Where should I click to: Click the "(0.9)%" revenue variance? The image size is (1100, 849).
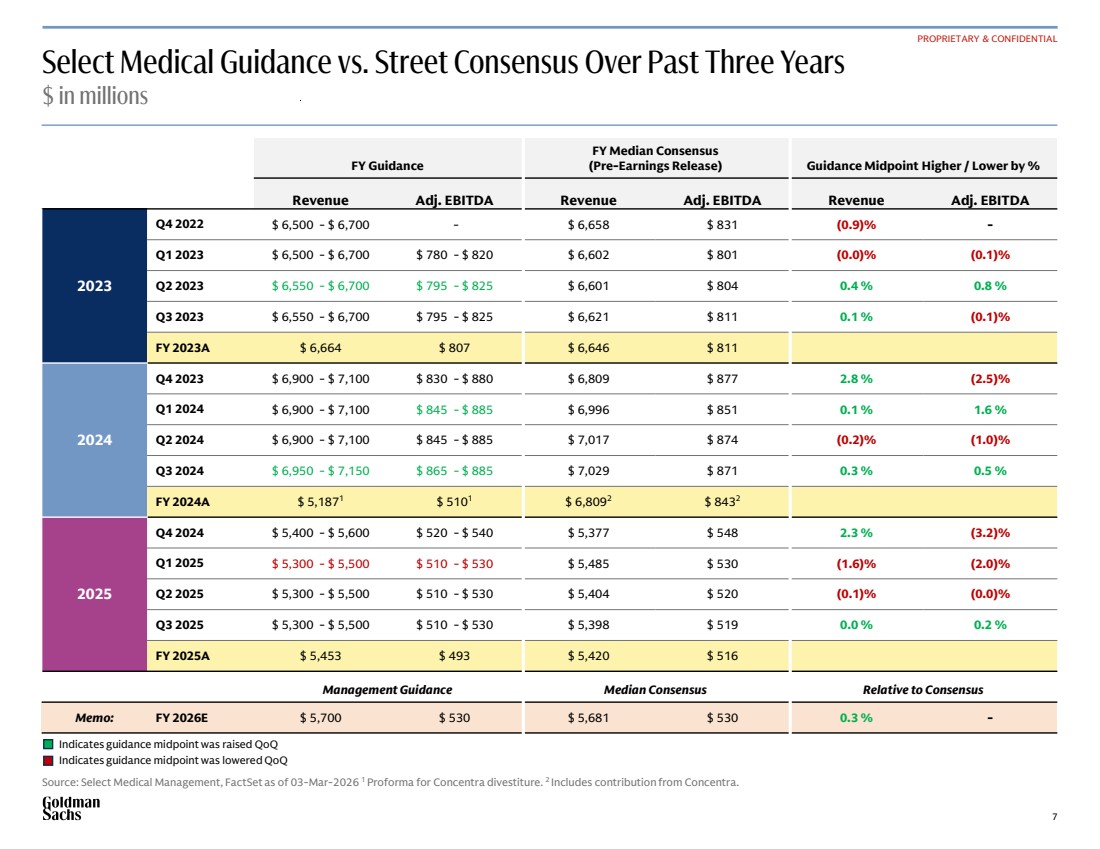point(856,225)
